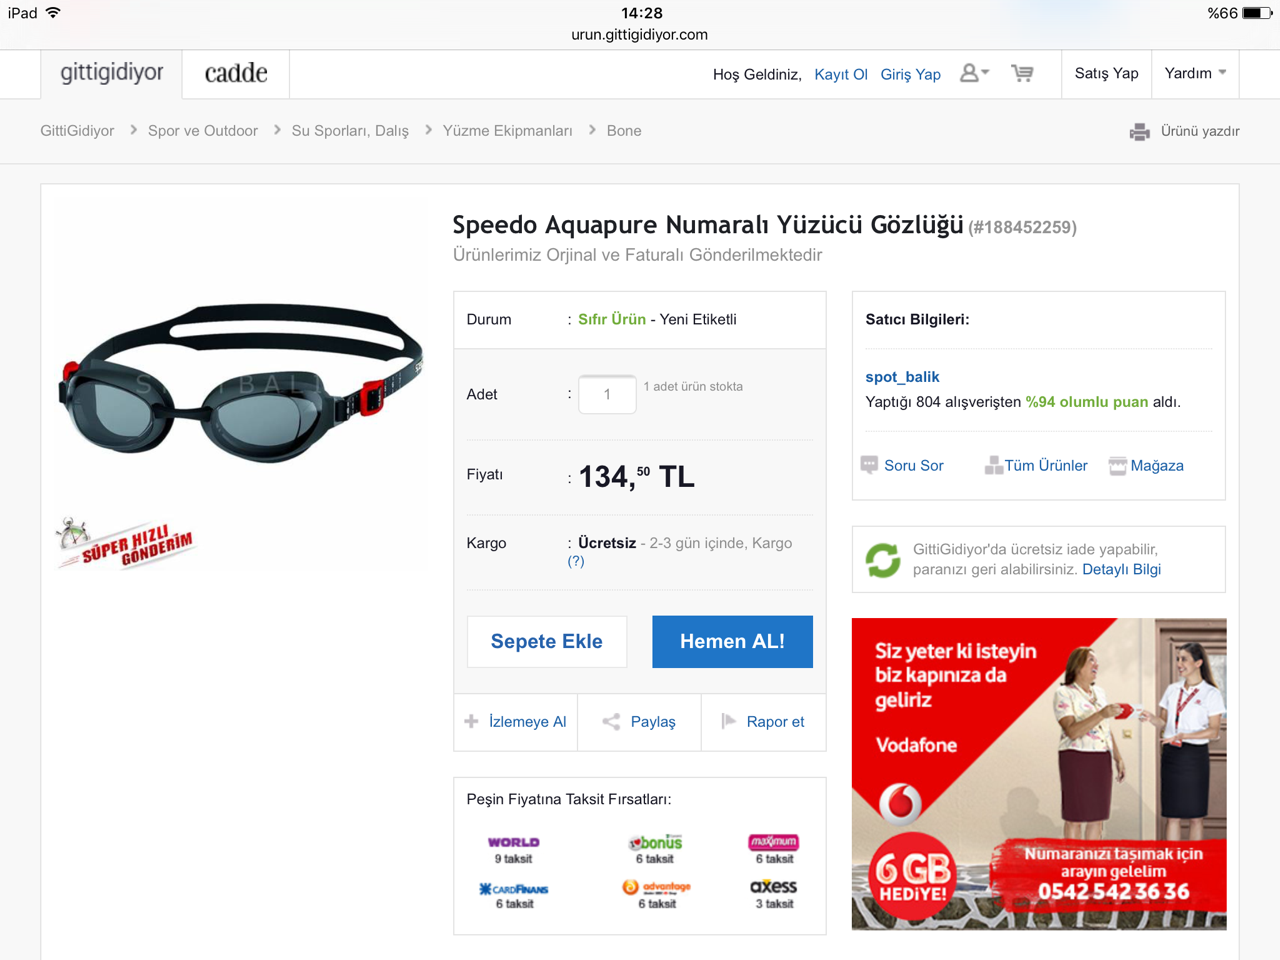
Task: Go to Yüzme Ekipmanları breadcrumb
Action: pos(507,131)
